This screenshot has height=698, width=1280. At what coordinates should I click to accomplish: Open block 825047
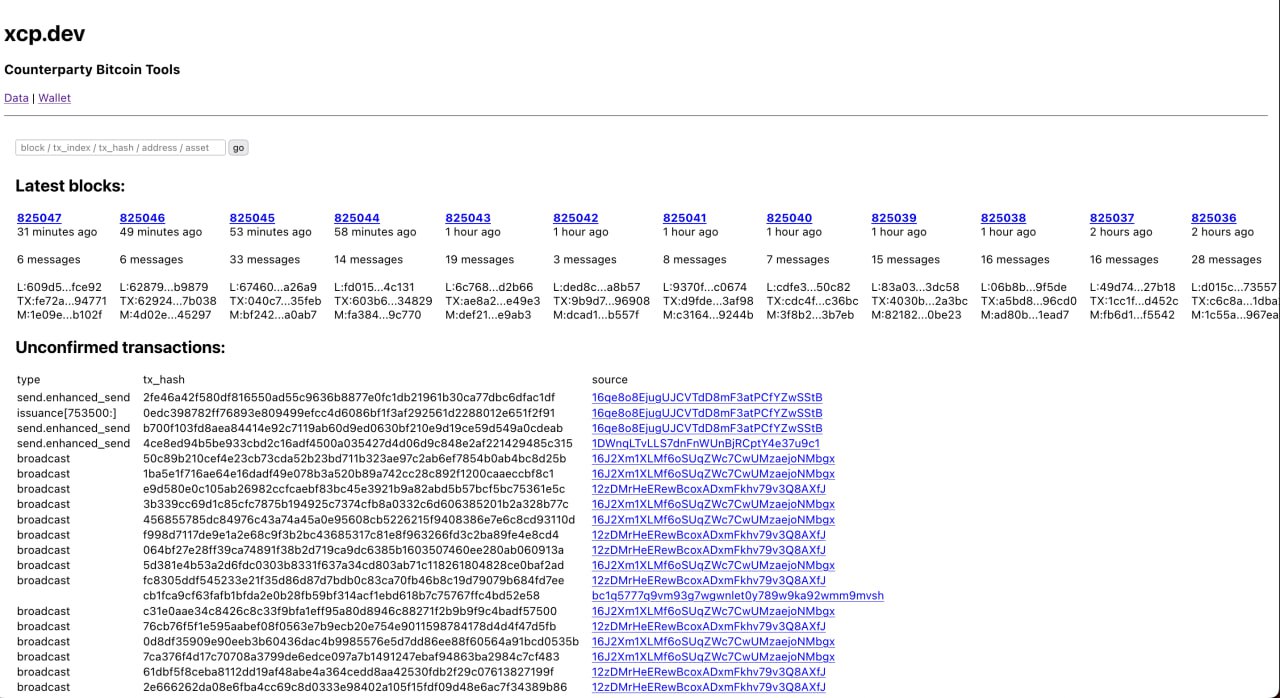39,218
